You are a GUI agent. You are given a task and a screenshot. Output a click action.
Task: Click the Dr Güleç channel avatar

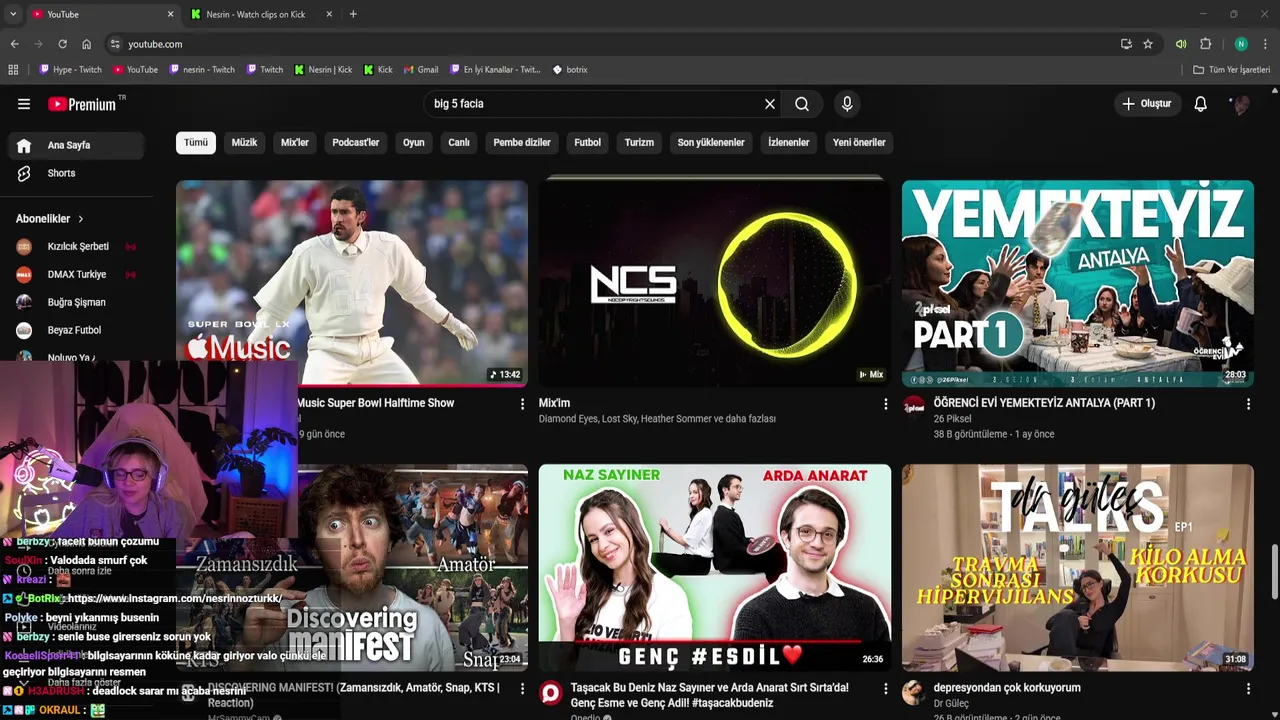point(914,693)
